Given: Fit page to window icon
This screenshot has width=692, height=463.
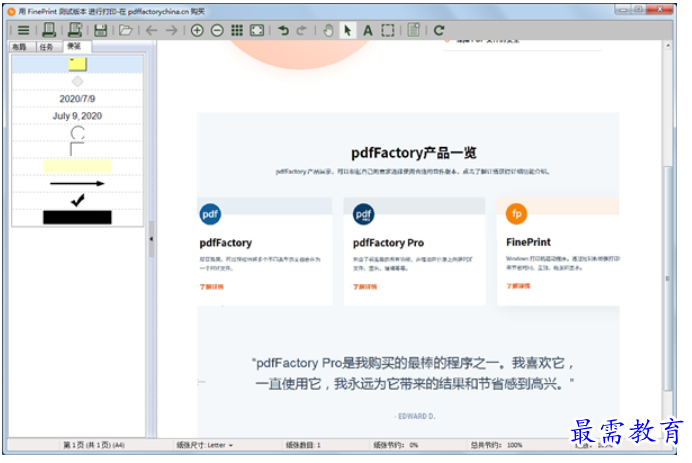Looking at the screenshot, I should coord(257,30).
